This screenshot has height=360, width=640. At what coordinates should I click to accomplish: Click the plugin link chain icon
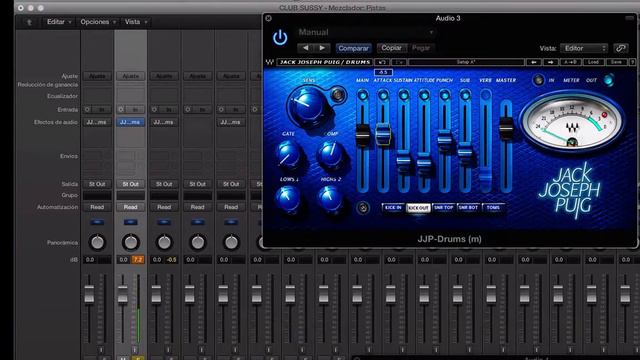[x=620, y=48]
